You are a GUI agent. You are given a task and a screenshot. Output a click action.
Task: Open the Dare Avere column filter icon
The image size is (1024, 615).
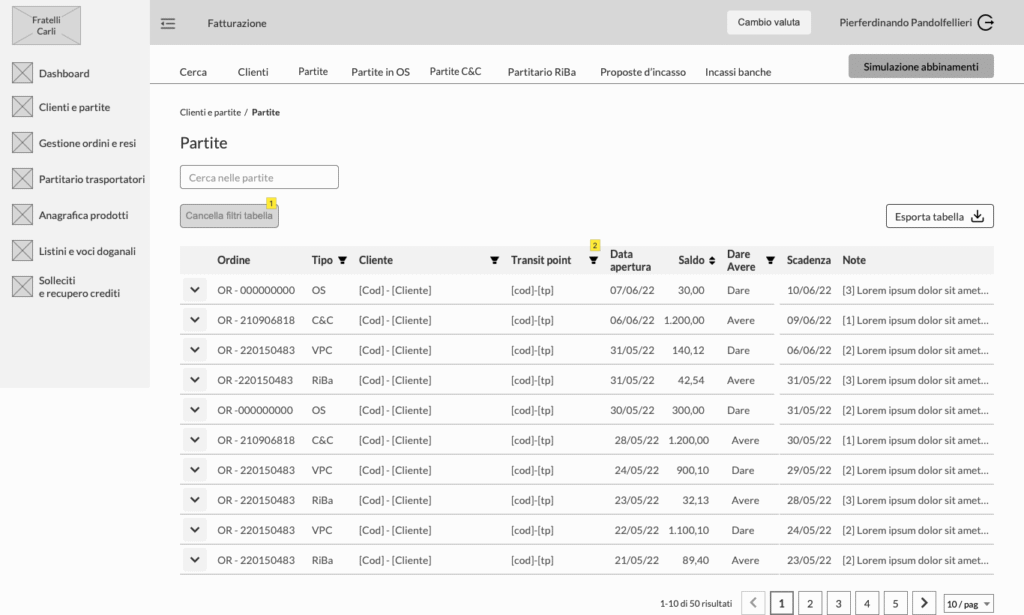(x=770, y=260)
